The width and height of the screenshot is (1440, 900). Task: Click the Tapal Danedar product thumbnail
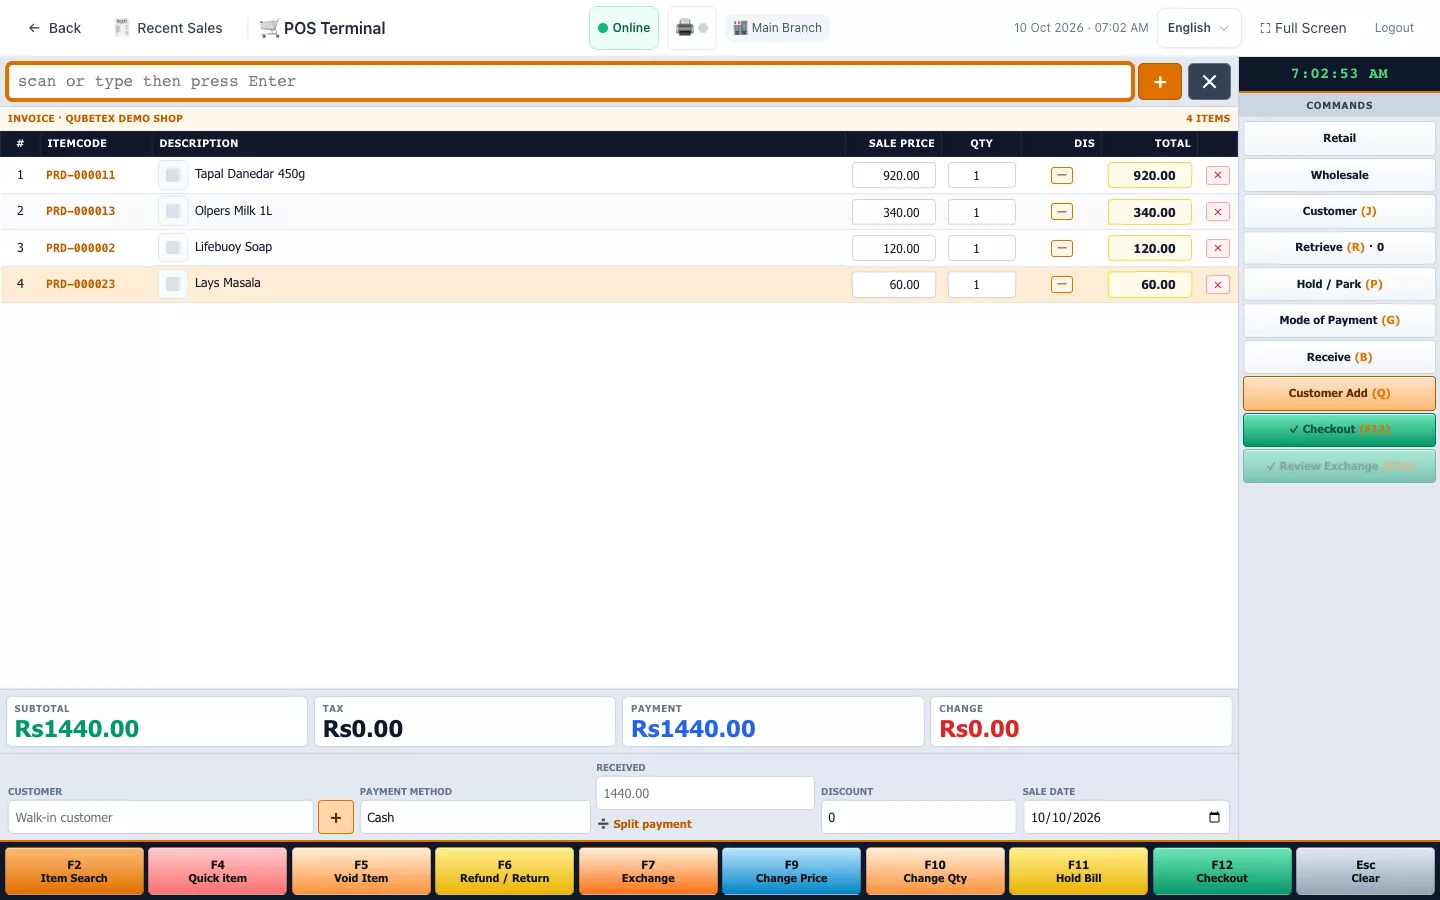coord(173,175)
